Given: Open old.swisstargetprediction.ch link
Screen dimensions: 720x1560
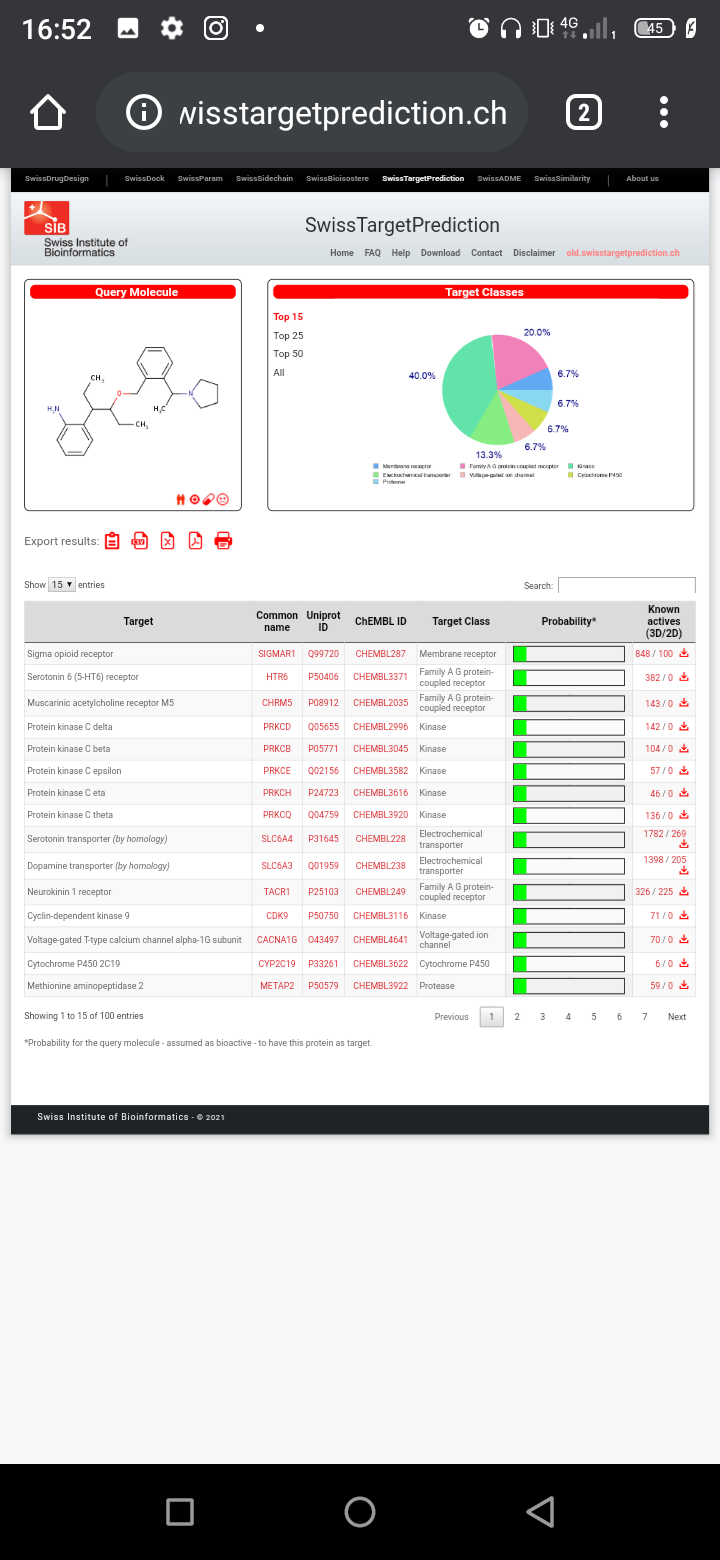Looking at the screenshot, I should pos(623,253).
